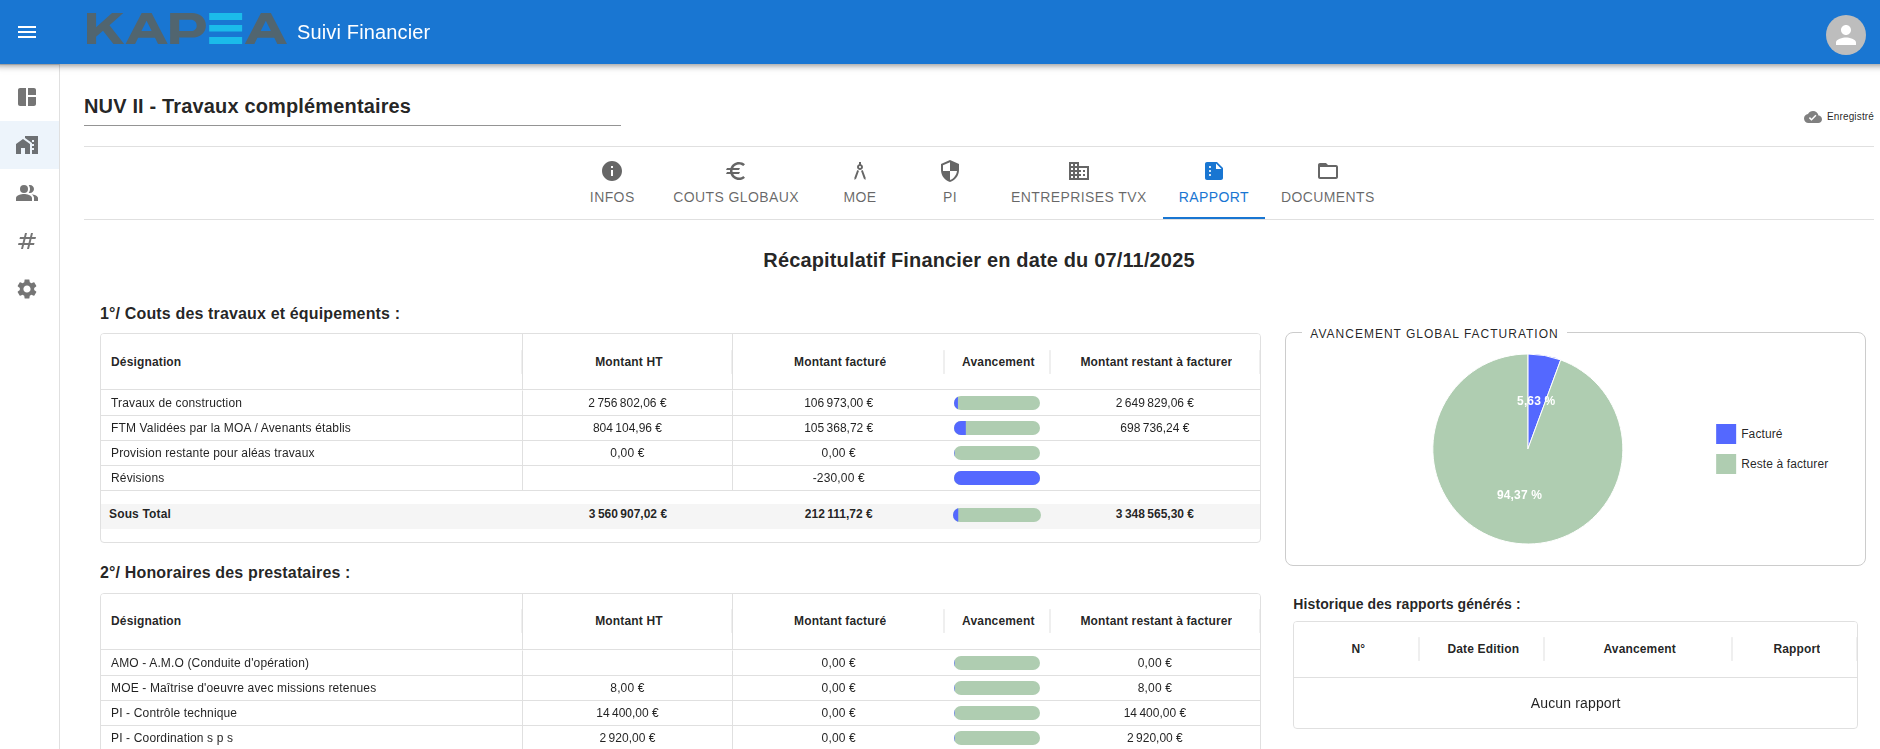Switch to the COUTS GLOBAUX tab

736,183
